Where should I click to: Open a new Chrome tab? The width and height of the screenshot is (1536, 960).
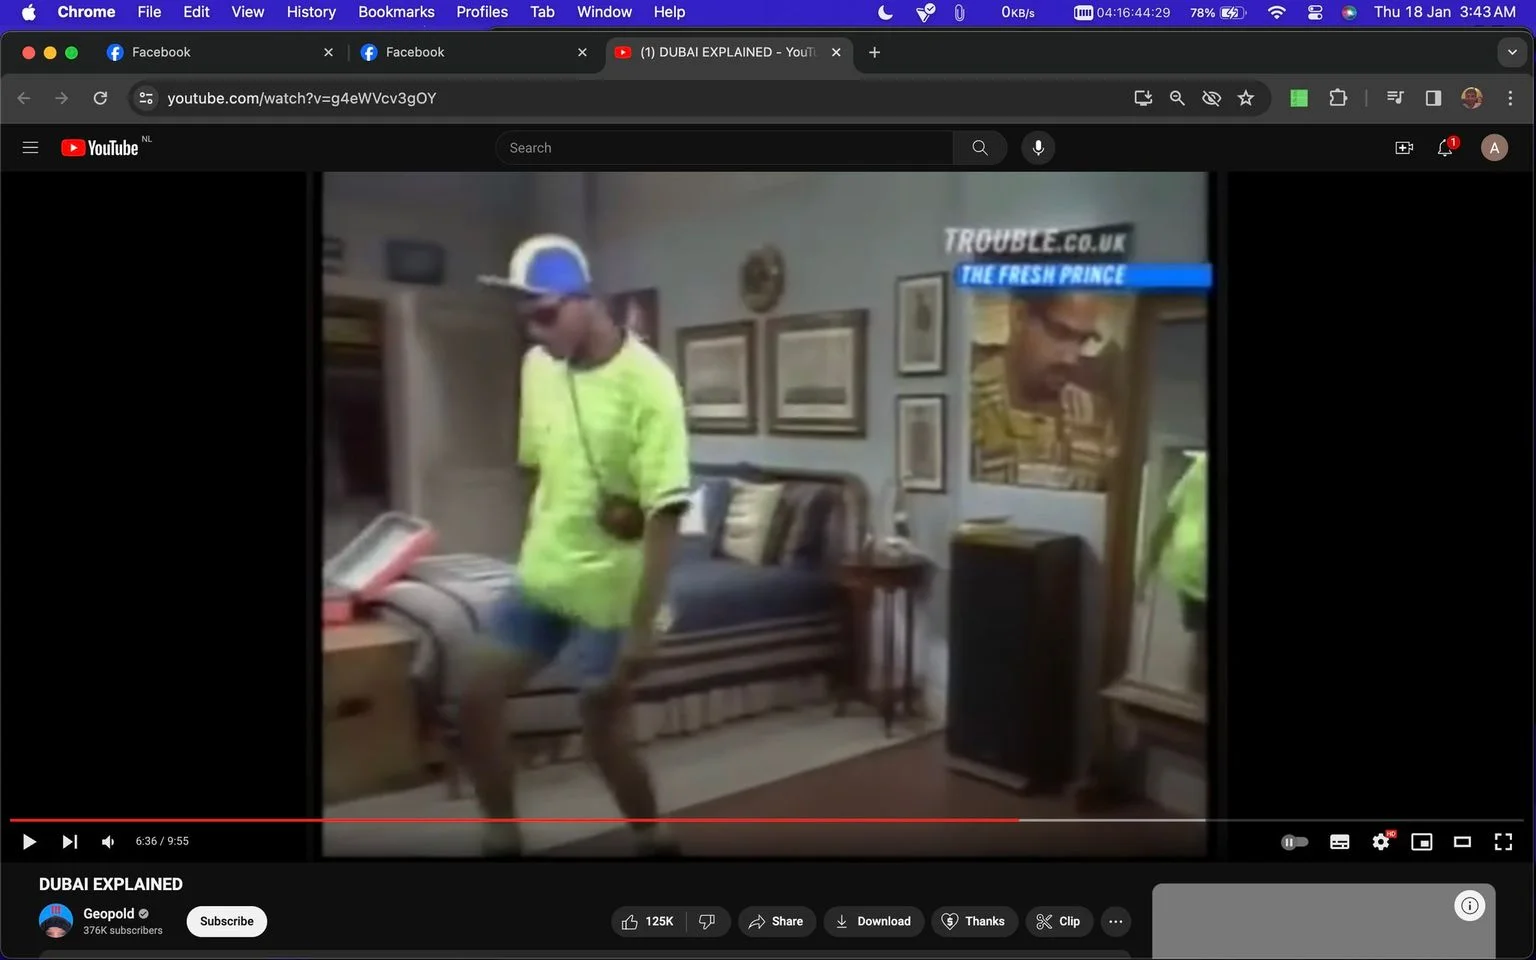coord(874,52)
